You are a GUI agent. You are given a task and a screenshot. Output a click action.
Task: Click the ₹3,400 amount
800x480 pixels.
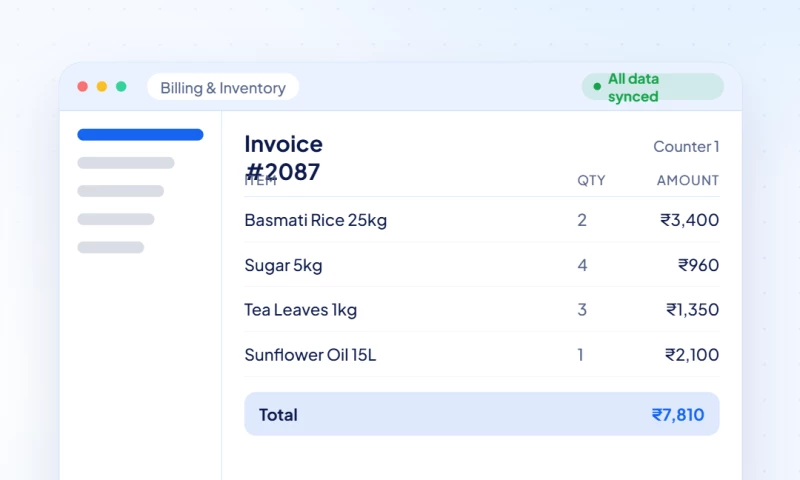690,220
